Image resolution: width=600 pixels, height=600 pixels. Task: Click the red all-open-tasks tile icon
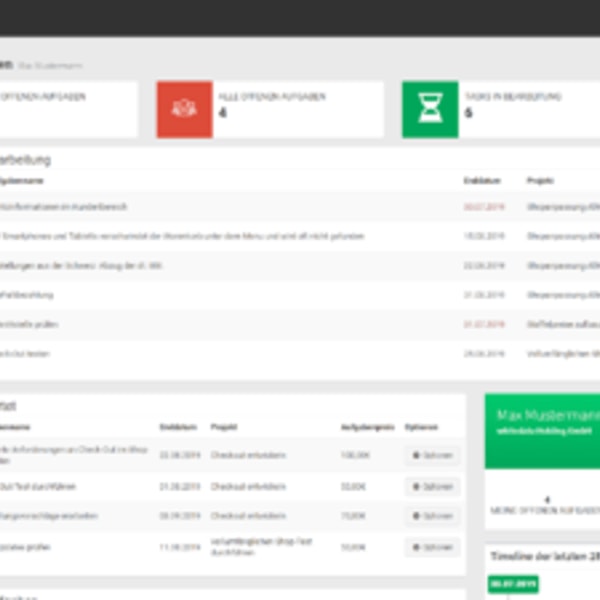tap(185, 109)
